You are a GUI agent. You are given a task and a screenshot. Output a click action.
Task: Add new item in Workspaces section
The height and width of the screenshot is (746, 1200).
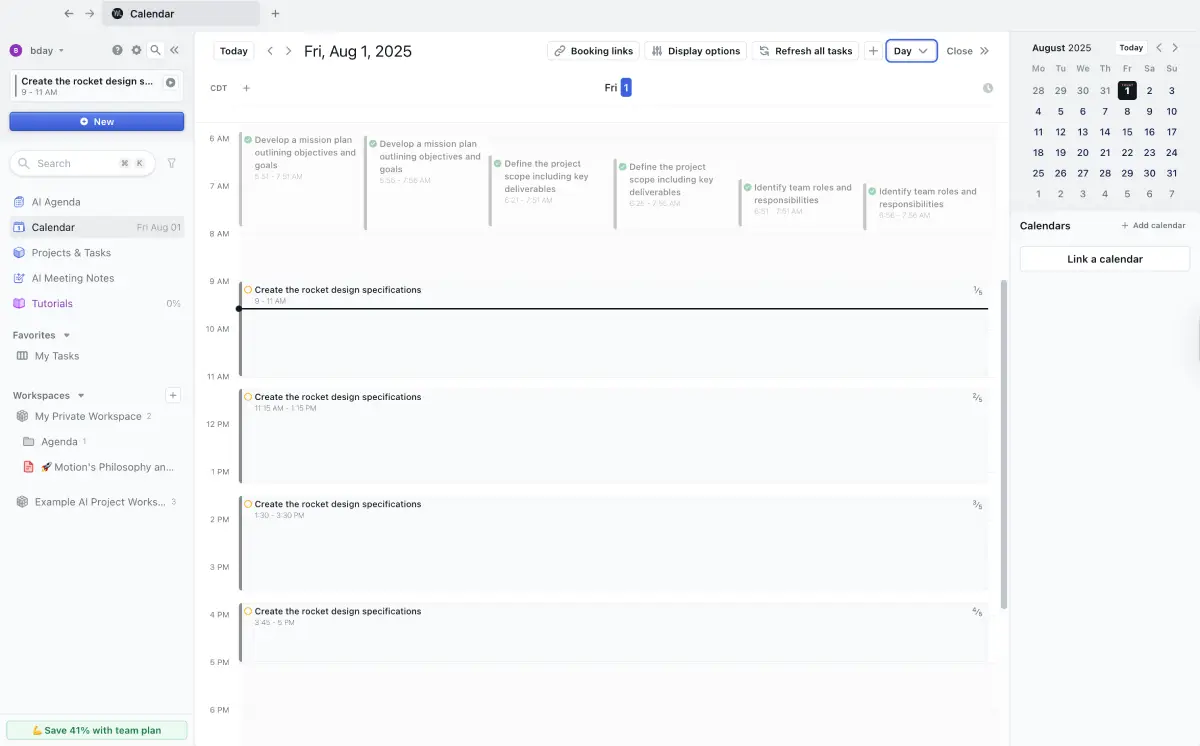tap(173, 395)
